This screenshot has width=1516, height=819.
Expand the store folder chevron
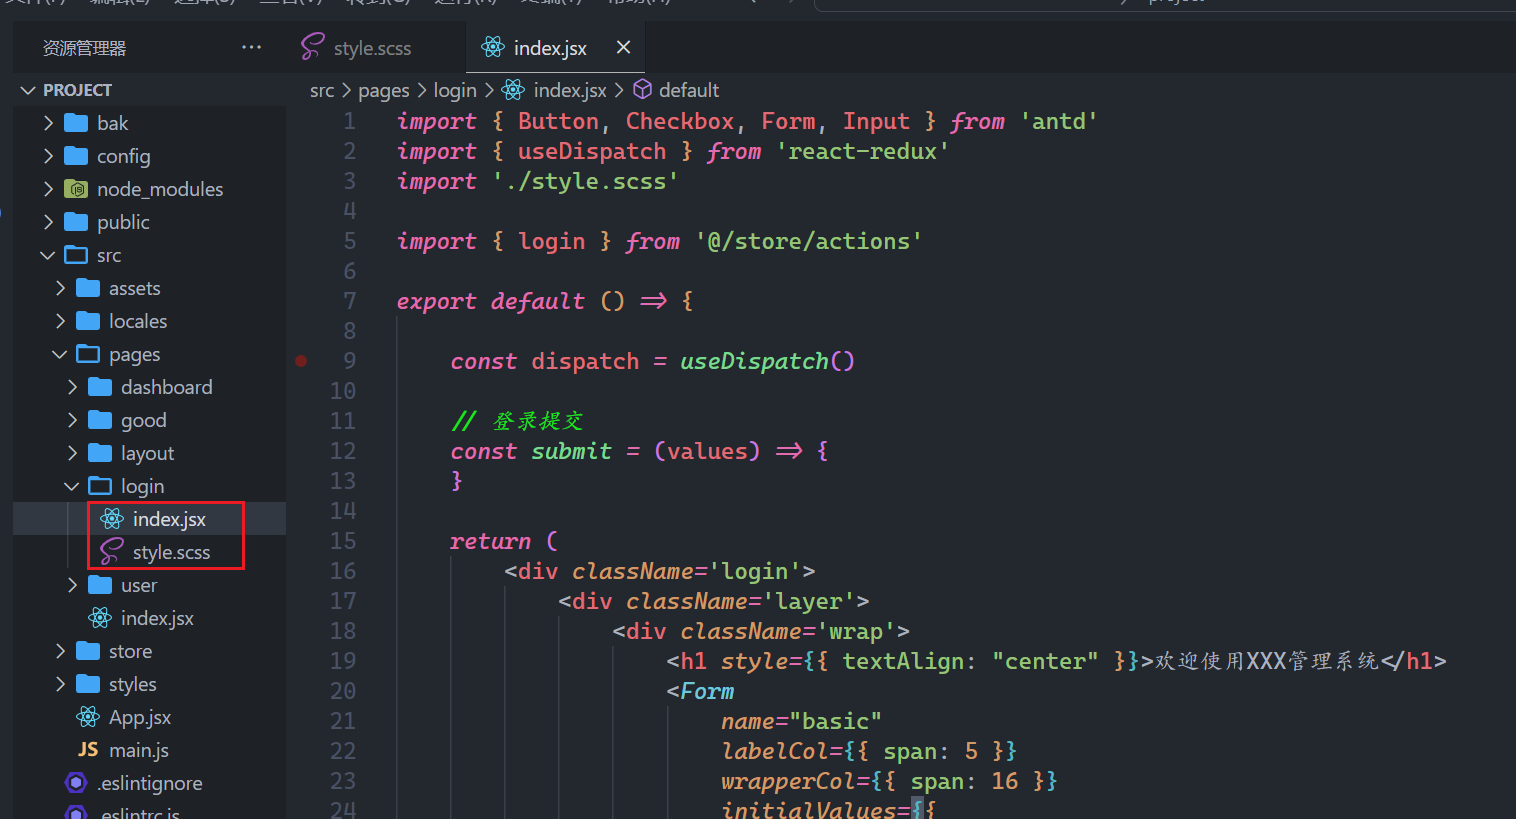pyautogui.click(x=61, y=651)
